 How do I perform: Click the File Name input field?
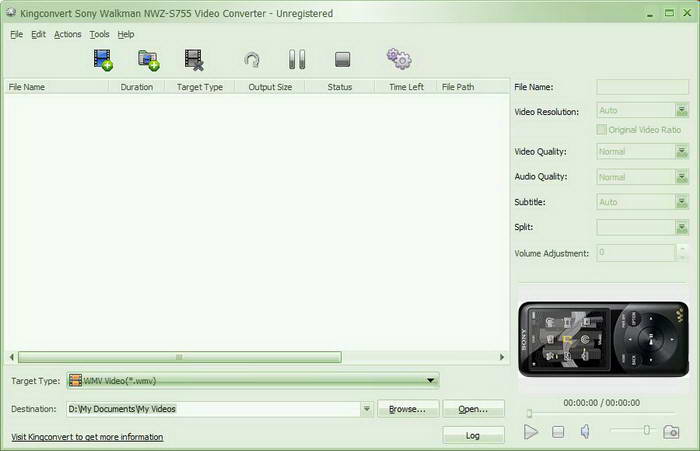pos(642,87)
